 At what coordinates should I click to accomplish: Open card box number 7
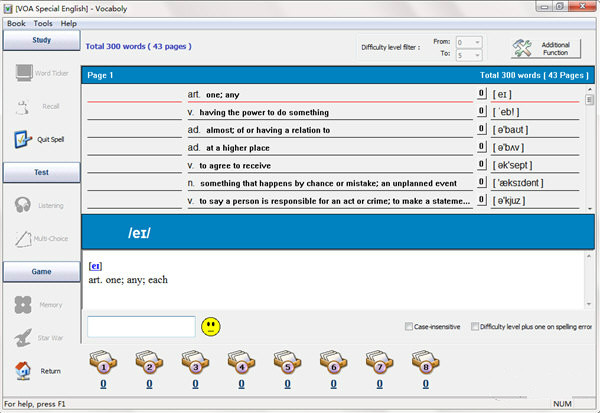coord(380,362)
